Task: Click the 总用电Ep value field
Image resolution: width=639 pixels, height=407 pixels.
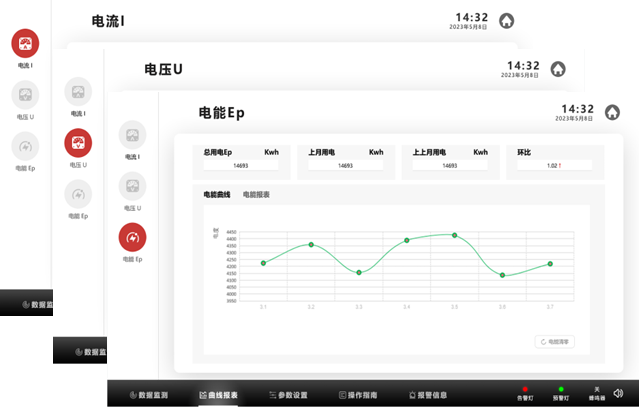Action: point(240,166)
